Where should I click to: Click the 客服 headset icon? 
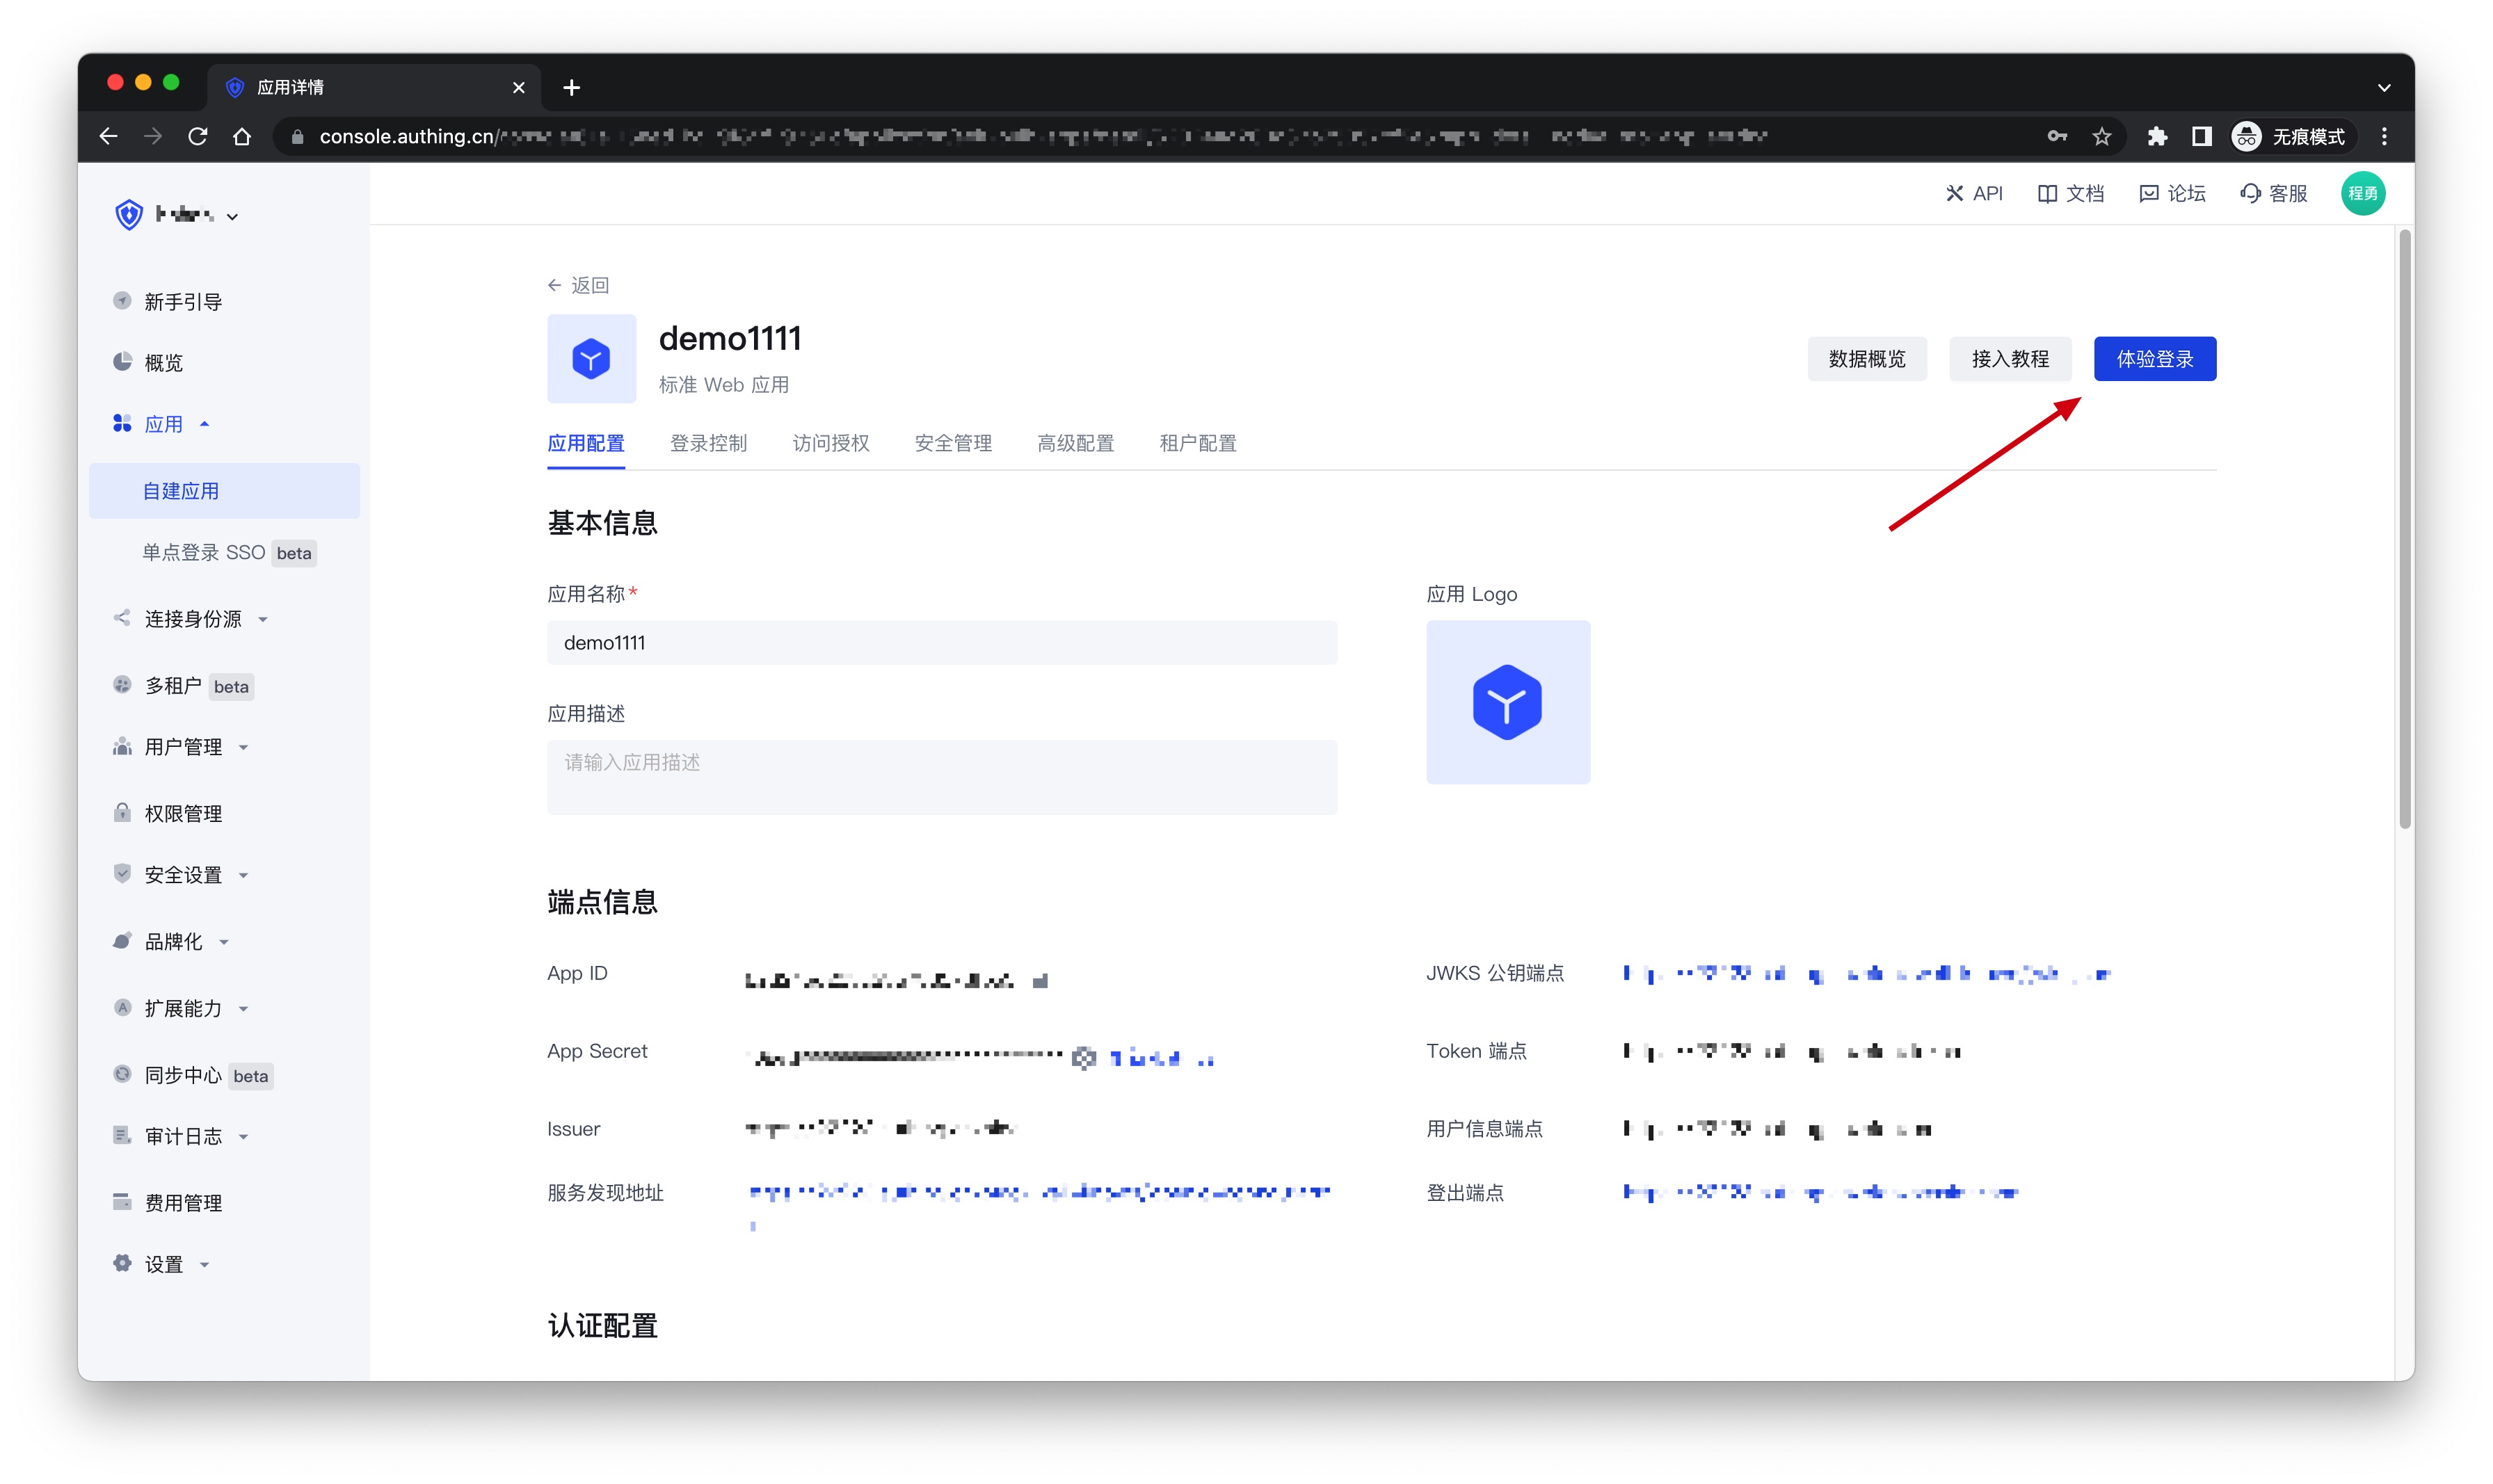point(2251,194)
